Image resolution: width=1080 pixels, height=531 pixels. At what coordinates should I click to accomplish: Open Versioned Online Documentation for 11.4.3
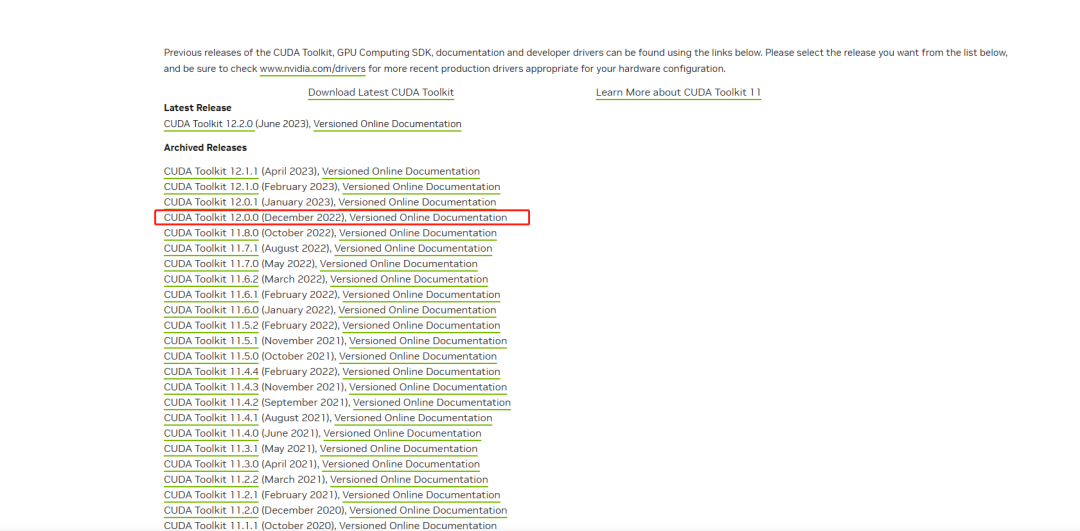point(428,387)
